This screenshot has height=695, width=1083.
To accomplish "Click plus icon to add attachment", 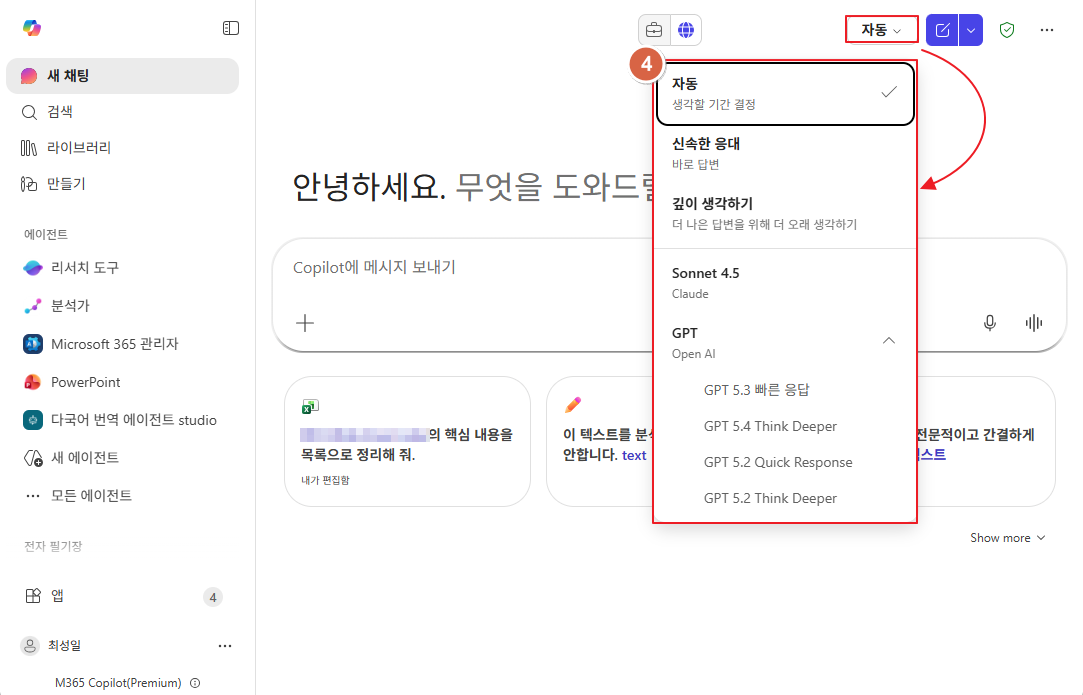I will point(305,323).
